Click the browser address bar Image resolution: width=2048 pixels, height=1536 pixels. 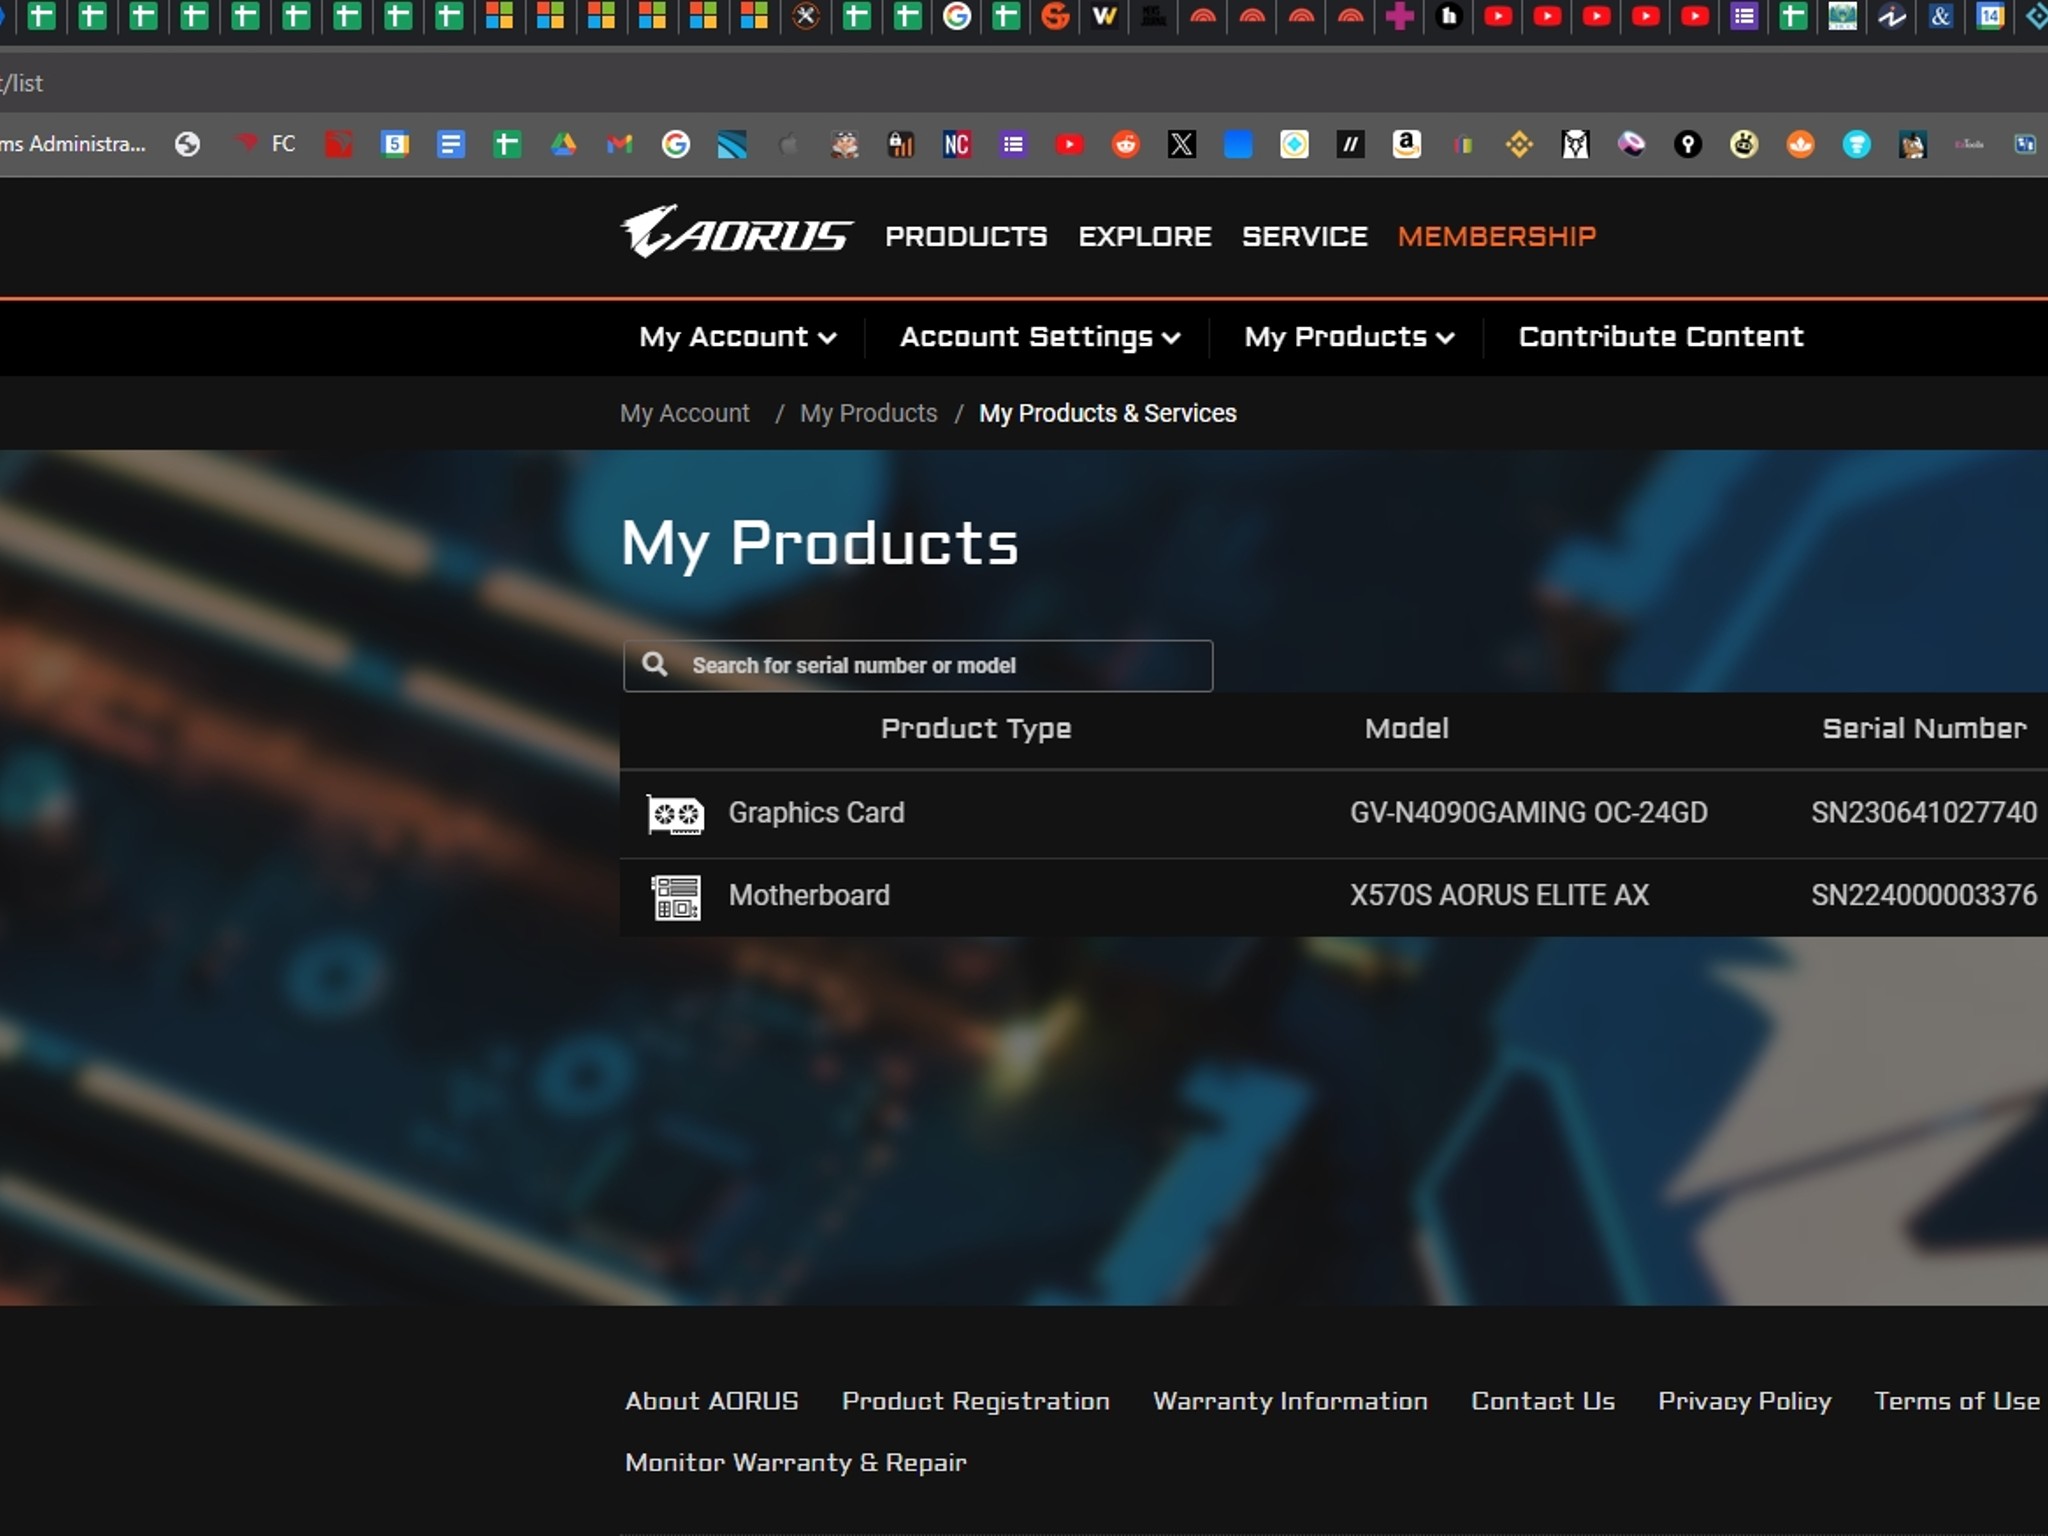tap(1024, 83)
